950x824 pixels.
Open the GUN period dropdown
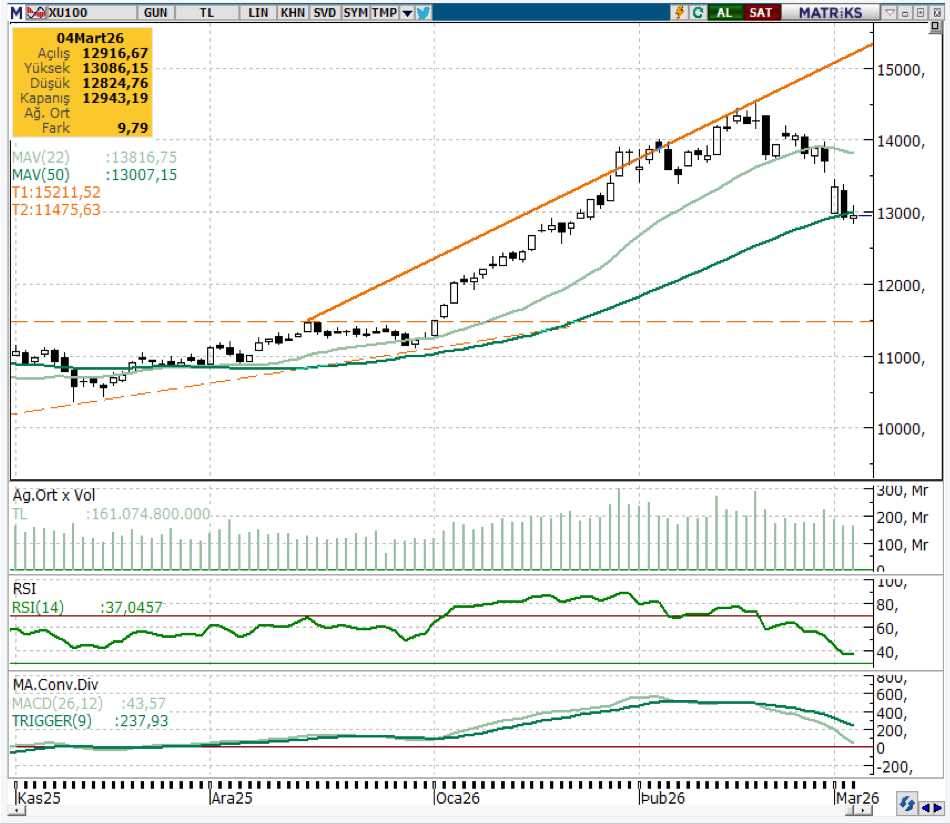pyautogui.click(x=156, y=12)
